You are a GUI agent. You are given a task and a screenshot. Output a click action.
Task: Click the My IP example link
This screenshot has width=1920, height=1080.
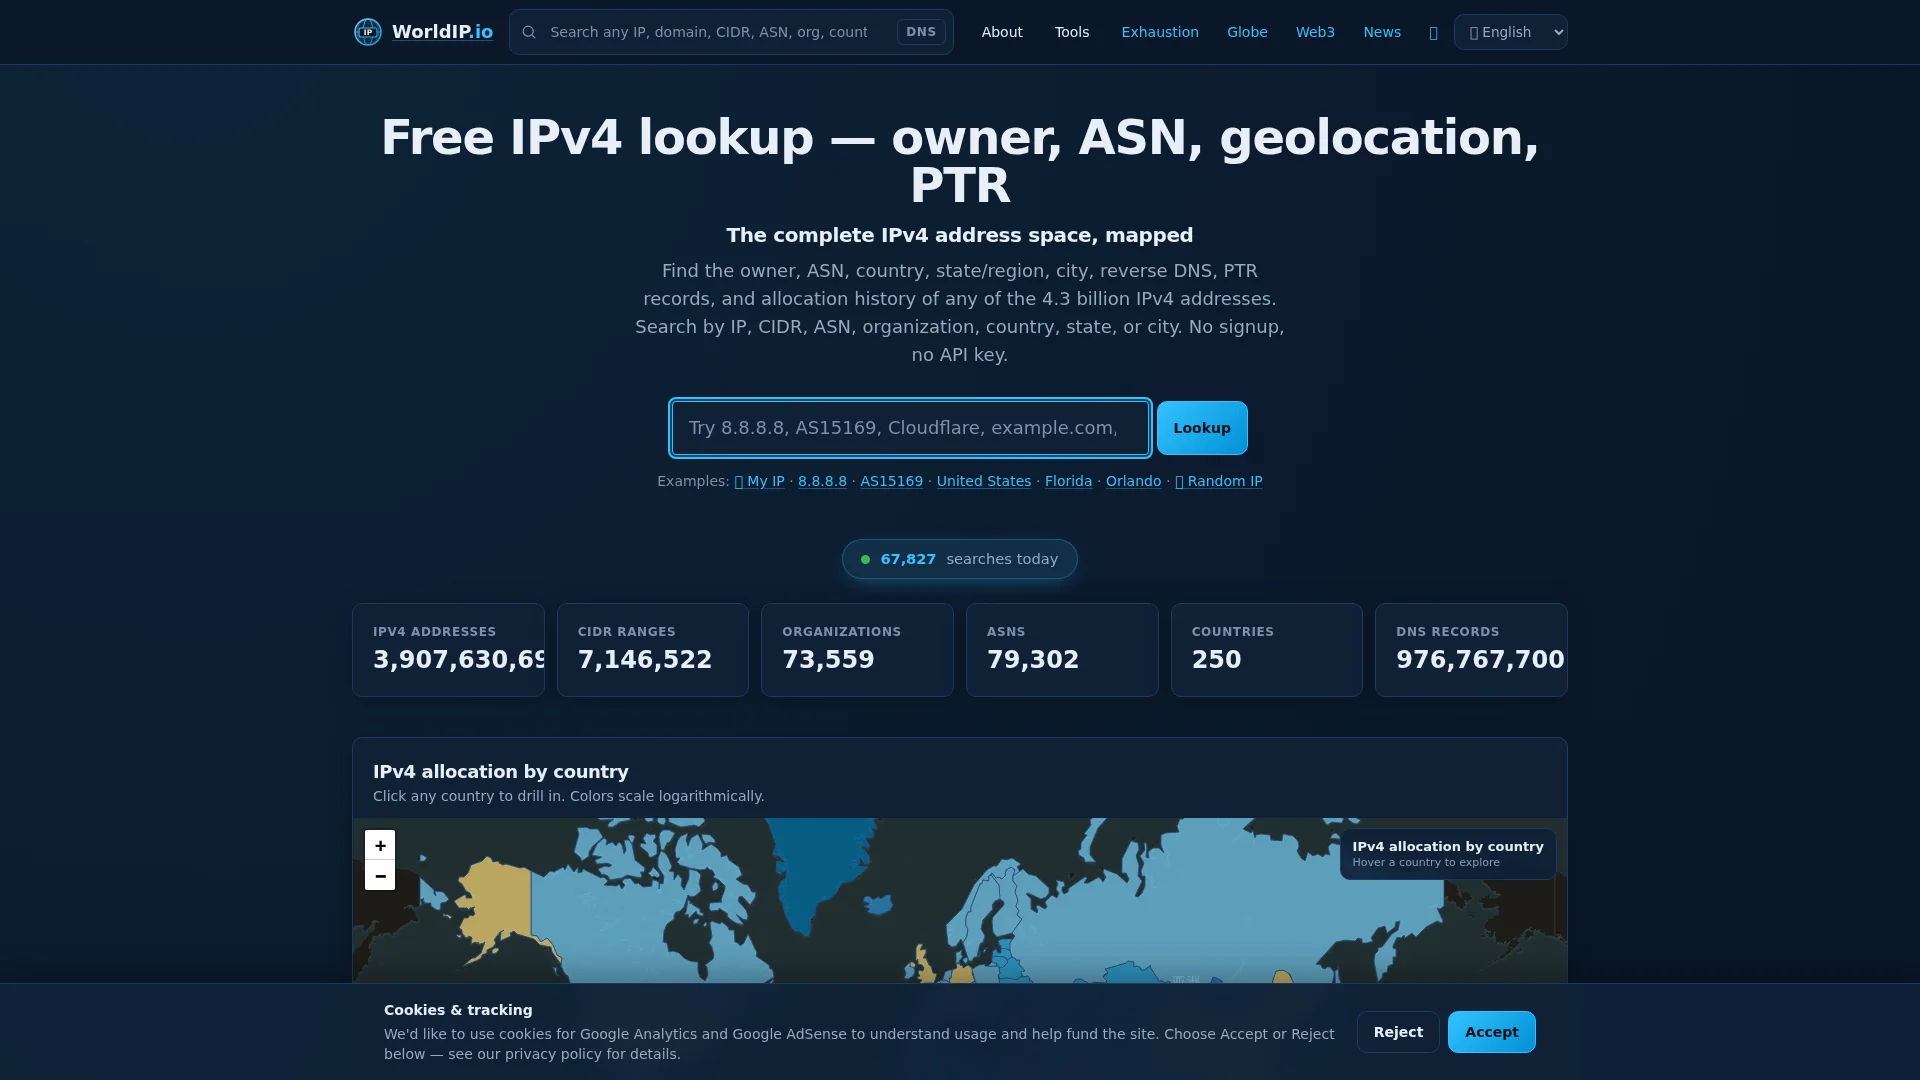point(759,481)
